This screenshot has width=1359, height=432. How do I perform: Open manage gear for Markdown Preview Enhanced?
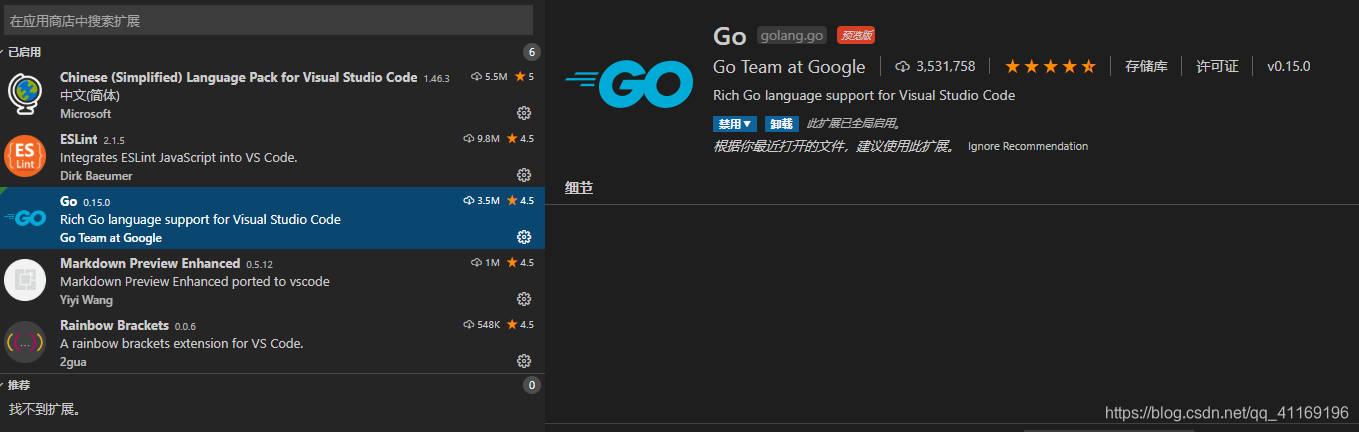click(523, 299)
